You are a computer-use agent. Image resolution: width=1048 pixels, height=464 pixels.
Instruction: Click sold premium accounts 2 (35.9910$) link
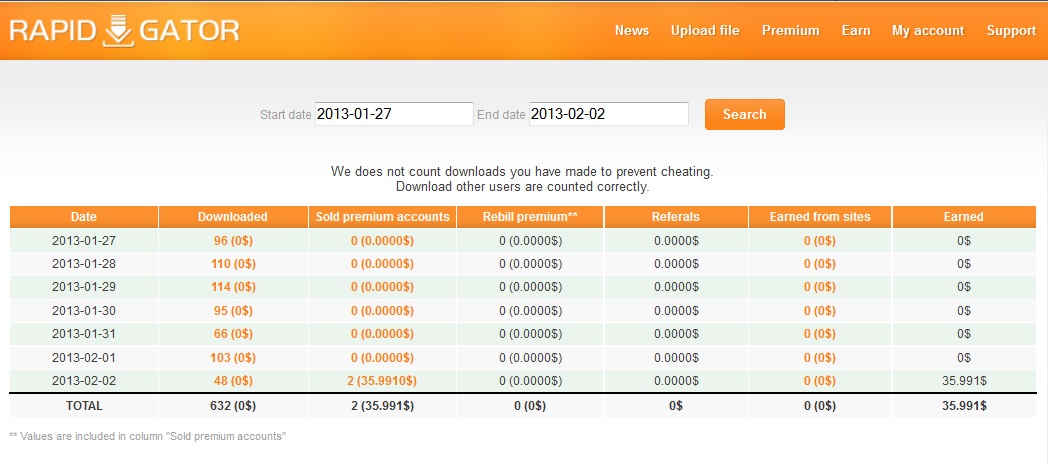point(382,380)
